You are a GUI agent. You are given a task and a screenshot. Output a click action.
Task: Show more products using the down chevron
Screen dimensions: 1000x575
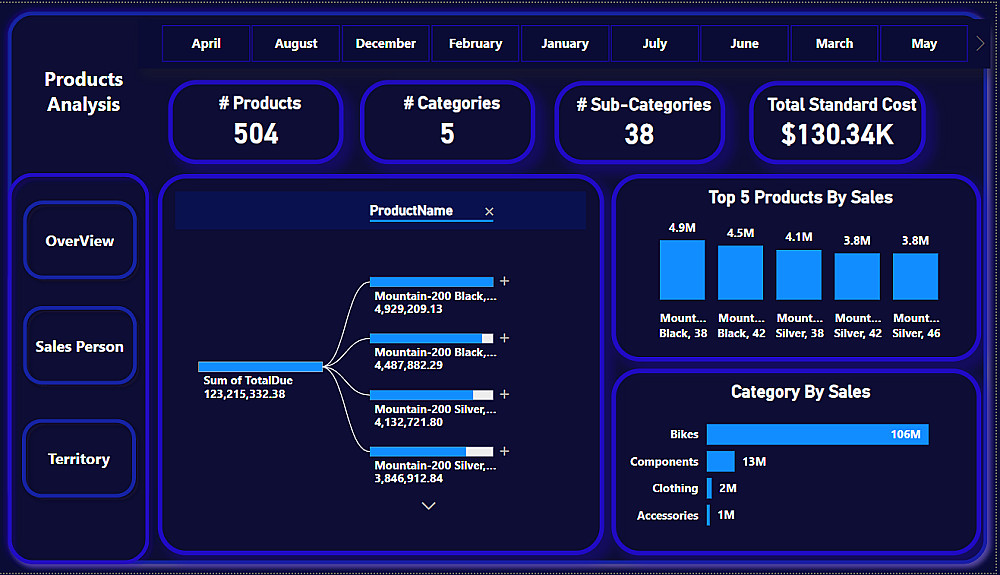coord(429,506)
